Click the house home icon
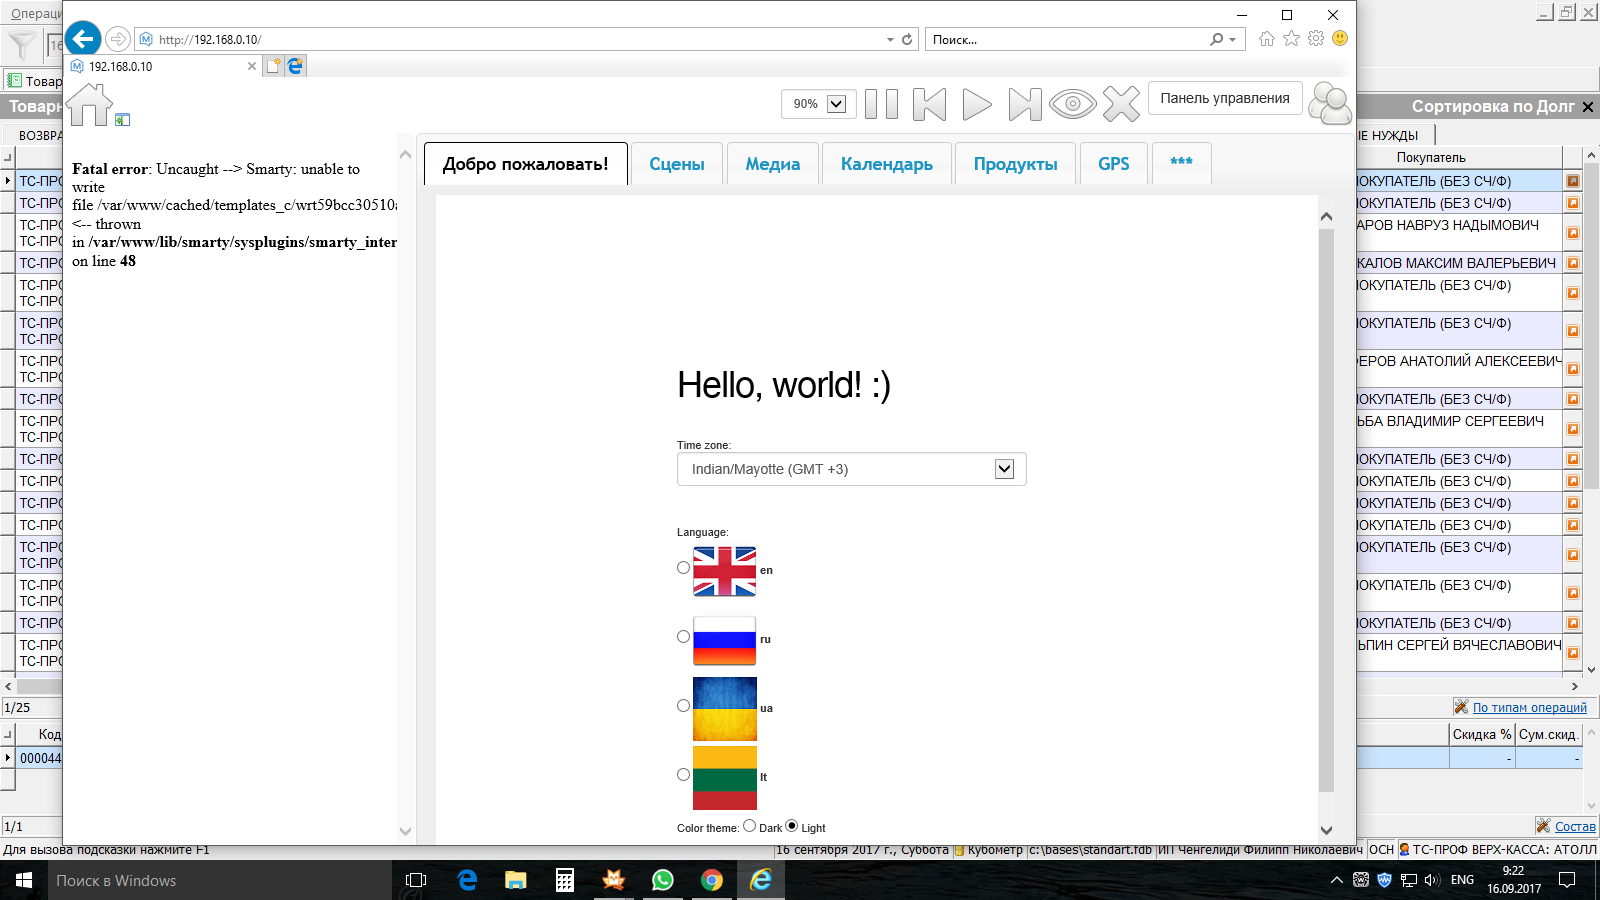This screenshot has height=900, width=1600. click(89, 105)
